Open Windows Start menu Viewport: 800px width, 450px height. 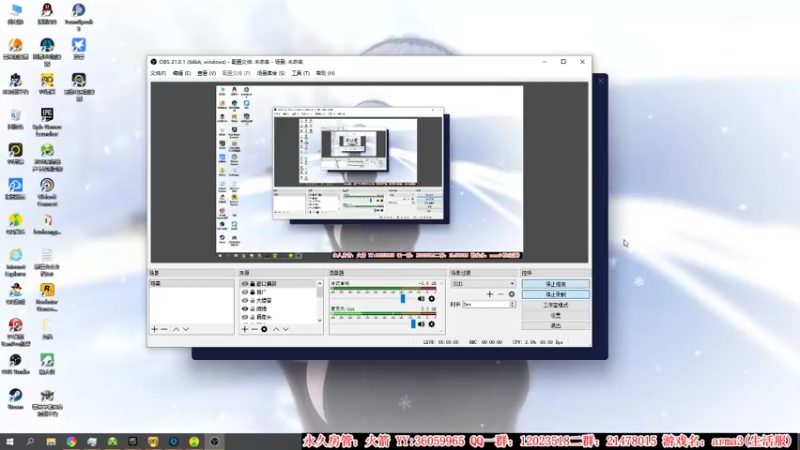(x=10, y=442)
